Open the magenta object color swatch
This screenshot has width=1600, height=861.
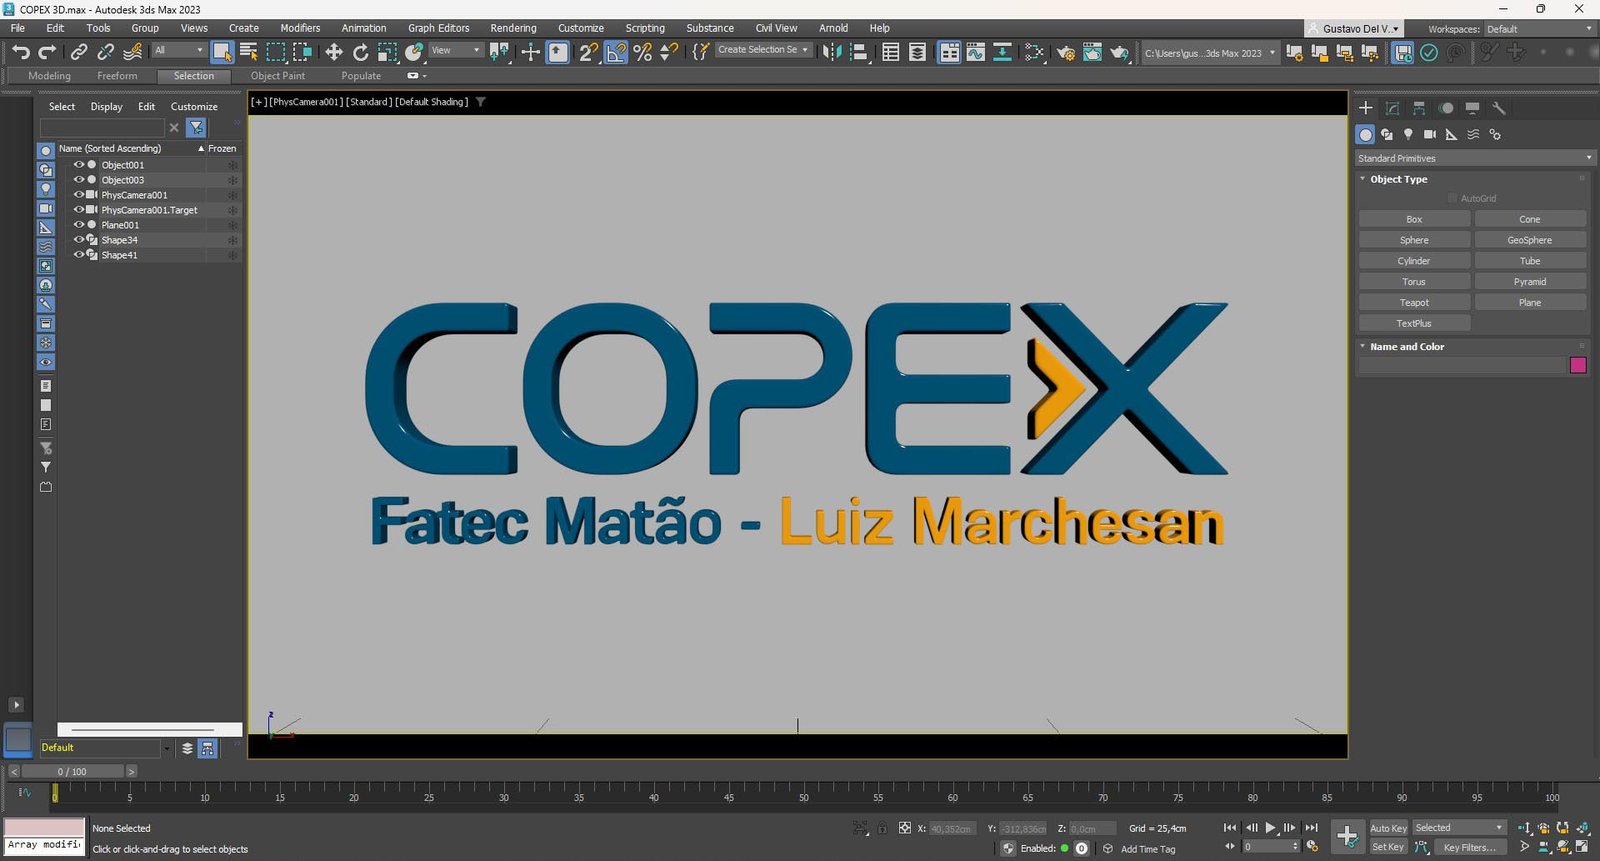tap(1578, 365)
